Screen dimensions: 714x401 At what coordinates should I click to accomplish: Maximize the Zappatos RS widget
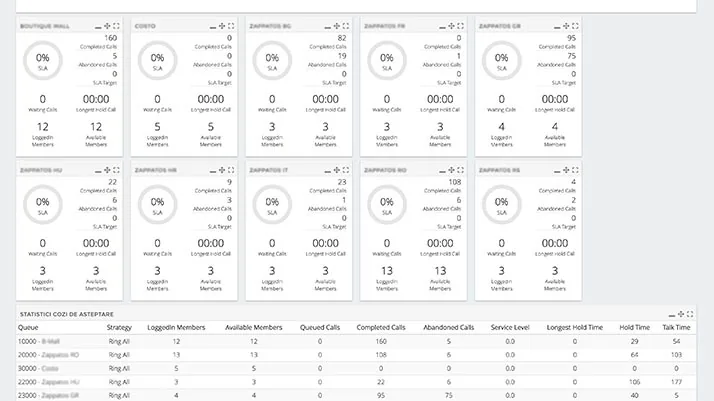click(x=576, y=170)
